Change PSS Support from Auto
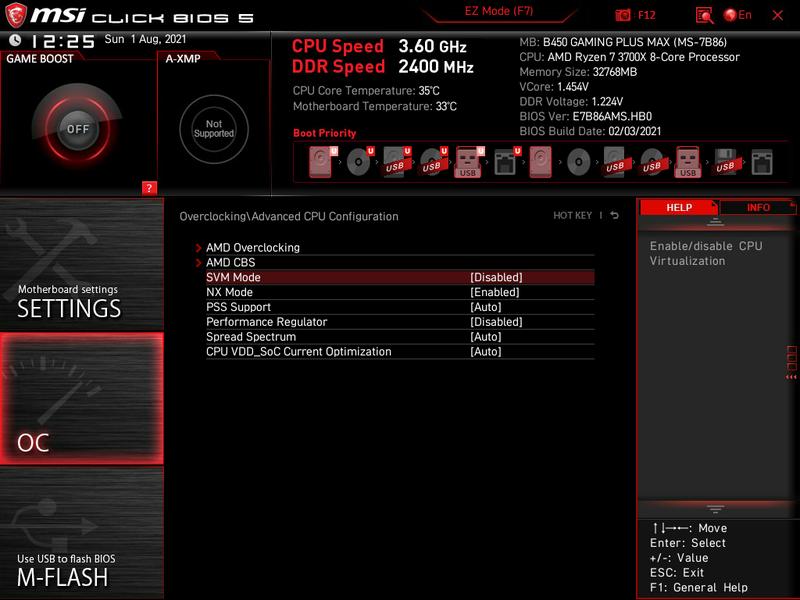Image resolution: width=800 pixels, height=600 pixels. tap(400, 307)
